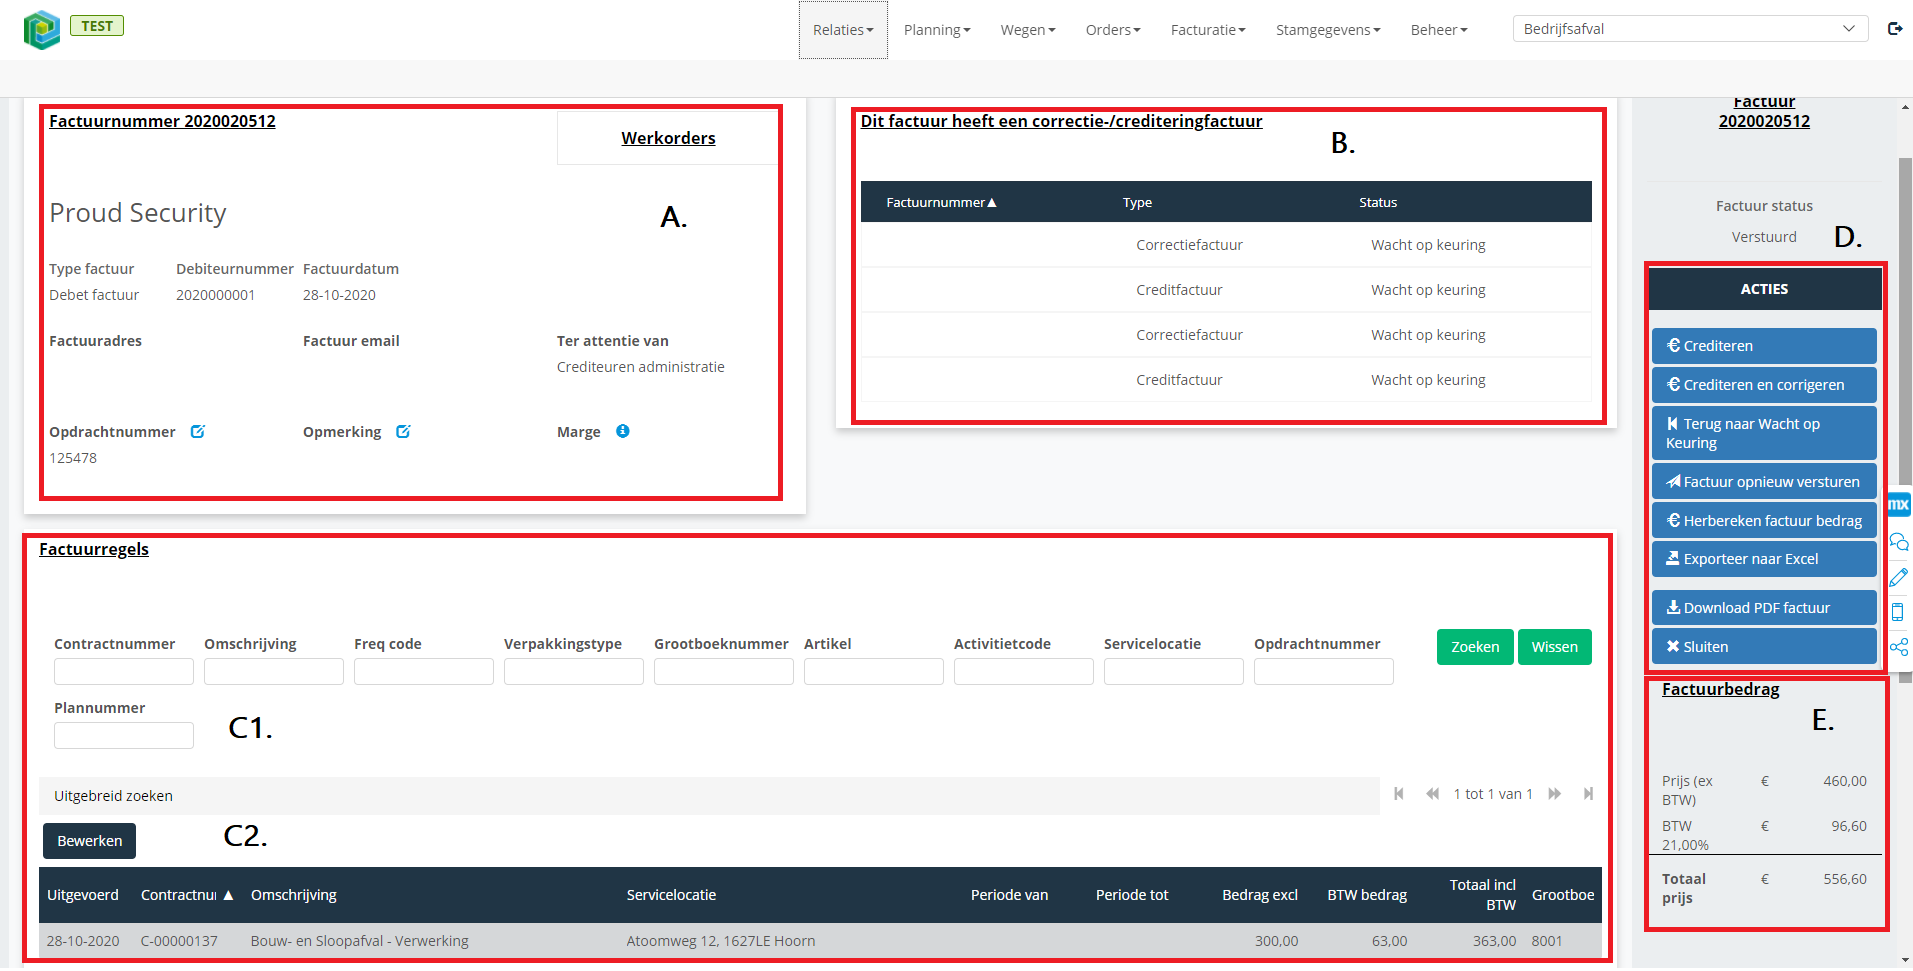Edit Opmerking with the pencil icon
1913x971 pixels.
(403, 431)
